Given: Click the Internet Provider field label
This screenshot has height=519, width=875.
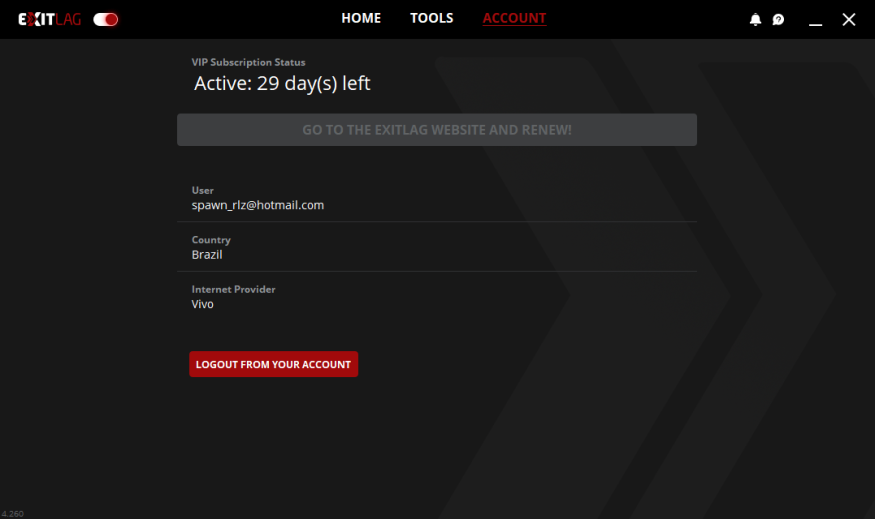Looking at the screenshot, I should click(x=233, y=289).
